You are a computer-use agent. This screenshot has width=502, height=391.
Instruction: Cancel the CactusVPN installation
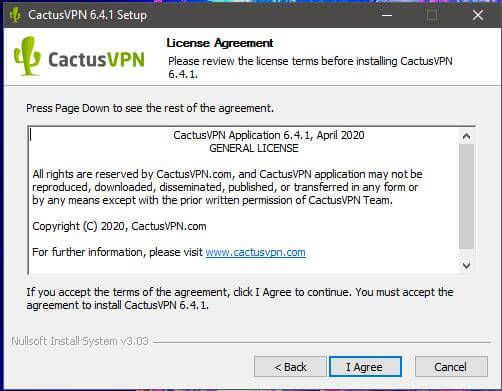(451, 367)
